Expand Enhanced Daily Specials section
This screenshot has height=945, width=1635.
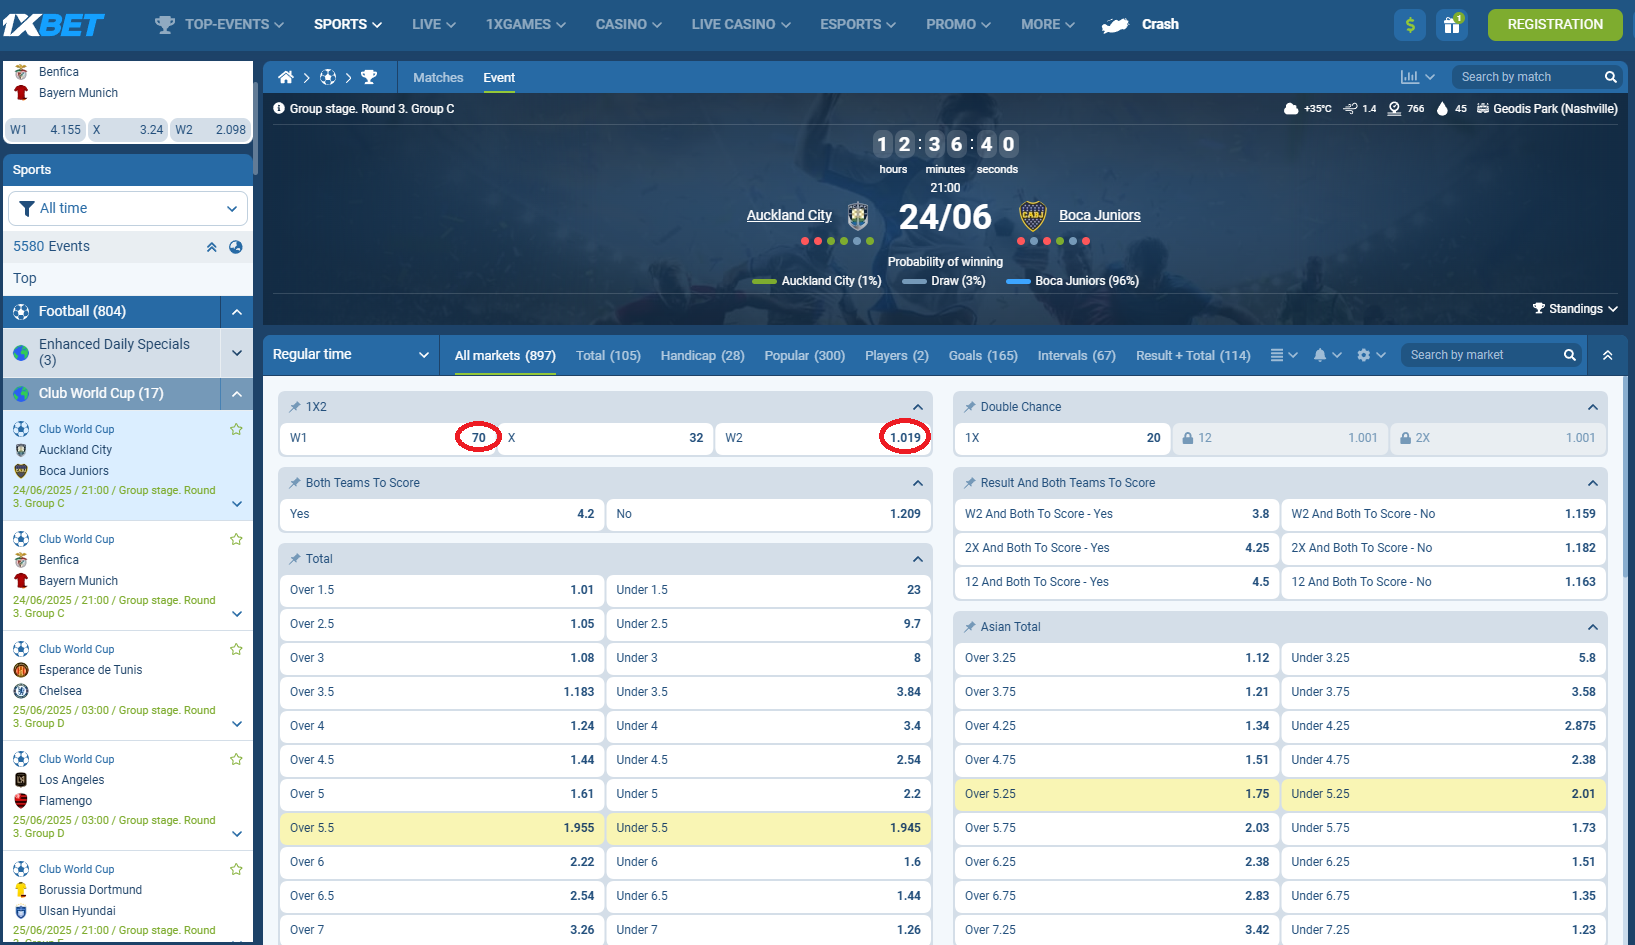(237, 352)
